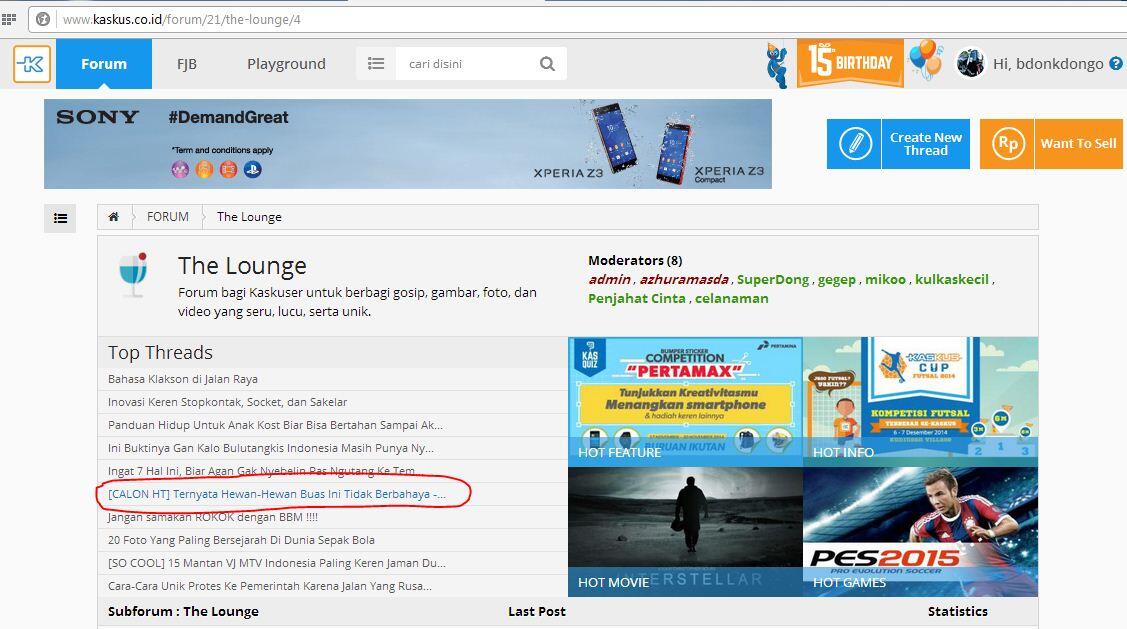Viewport: 1127px width, 629px height.
Task: Open thread 'Cara-Cara Unik Protes Ke Pemerintah'
Action: (270, 586)
